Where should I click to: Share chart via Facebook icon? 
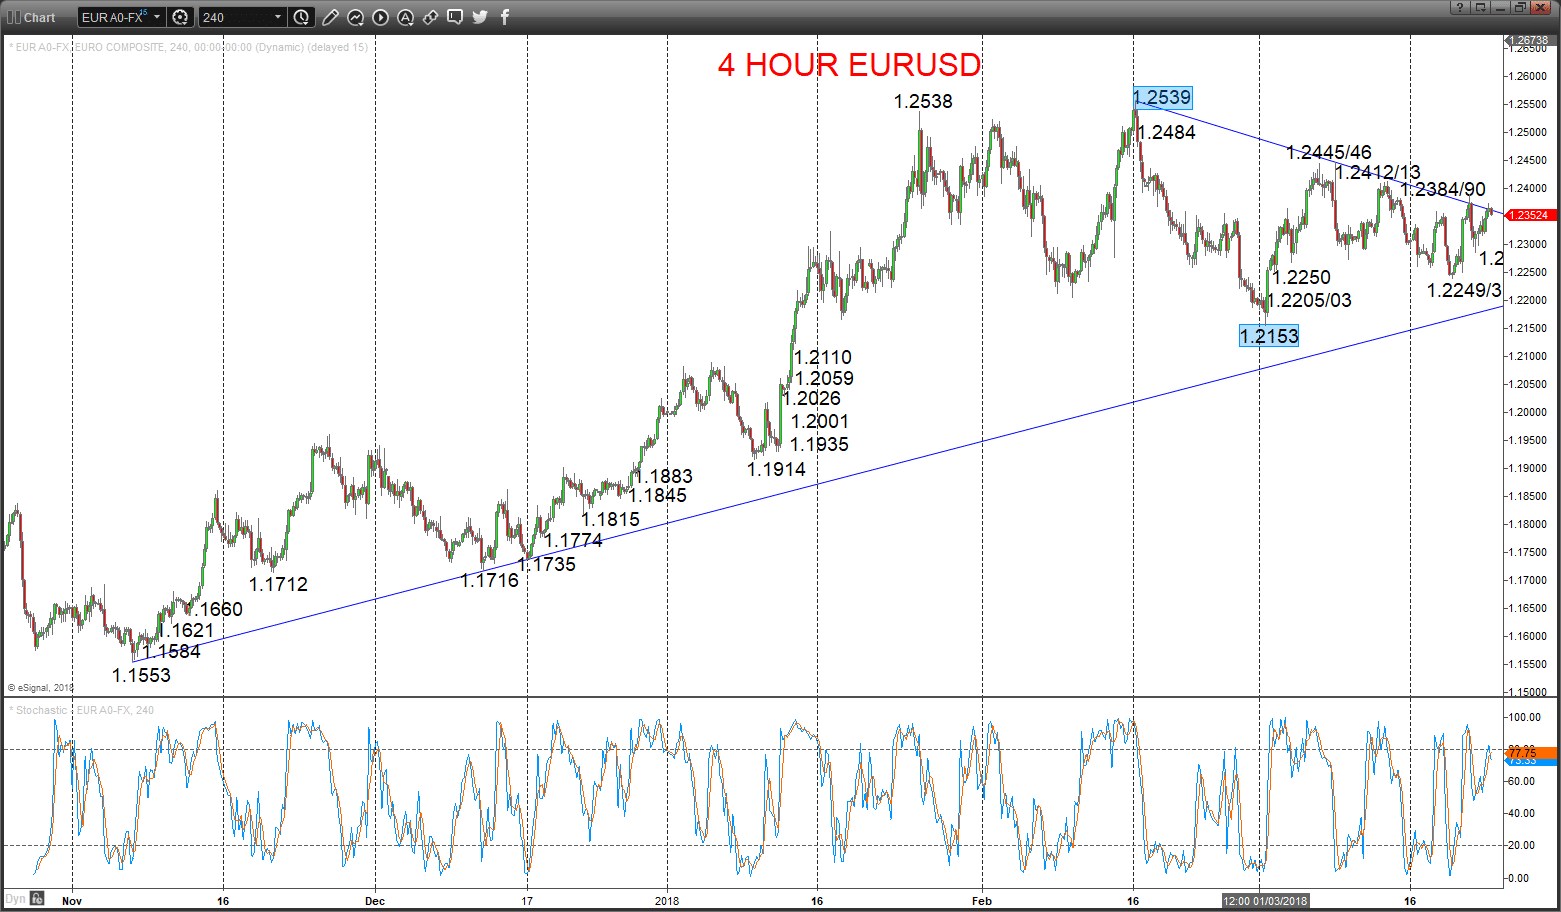point(505,17)
